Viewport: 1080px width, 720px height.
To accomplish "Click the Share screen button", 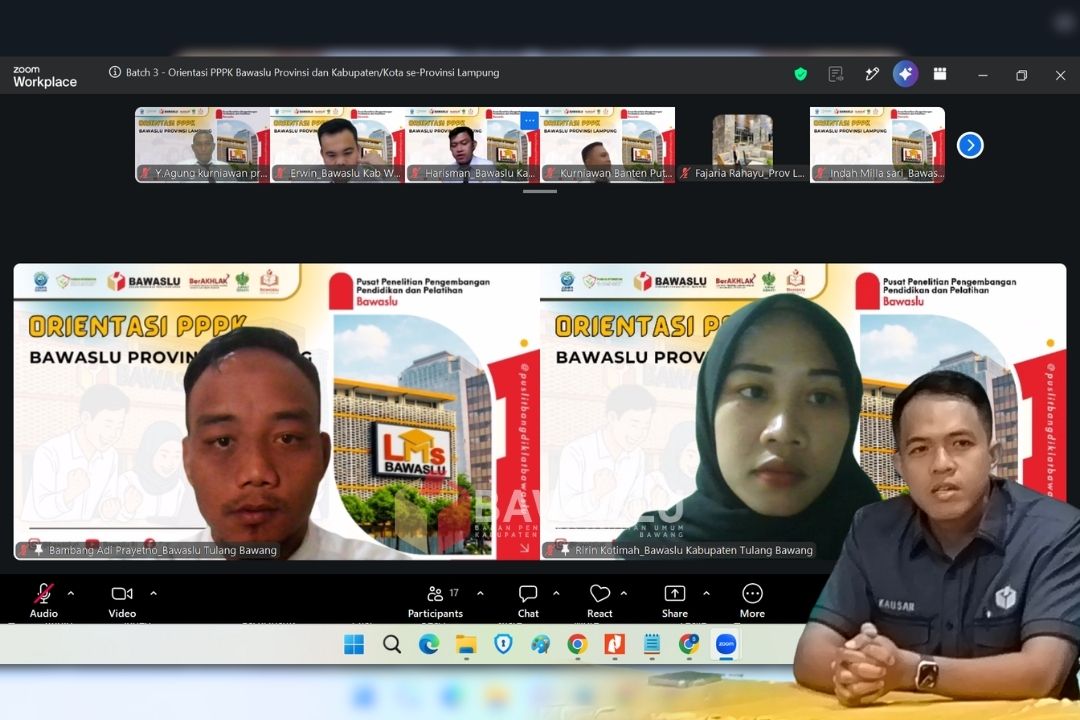I will [x=675, y=601].
